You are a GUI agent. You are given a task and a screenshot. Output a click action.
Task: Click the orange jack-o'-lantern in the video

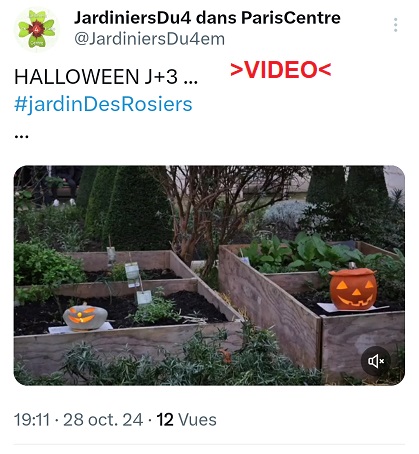click(x=353, y=288)
